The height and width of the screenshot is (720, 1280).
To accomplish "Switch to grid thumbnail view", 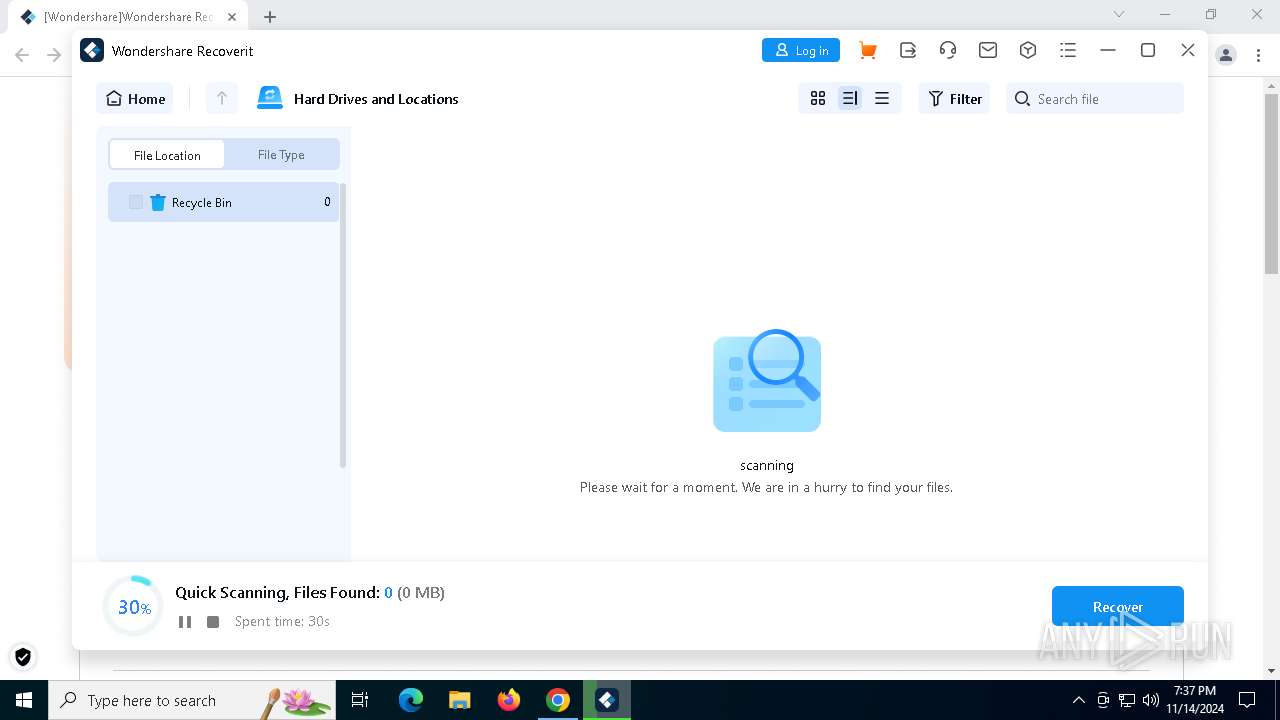I will (818, 98).
